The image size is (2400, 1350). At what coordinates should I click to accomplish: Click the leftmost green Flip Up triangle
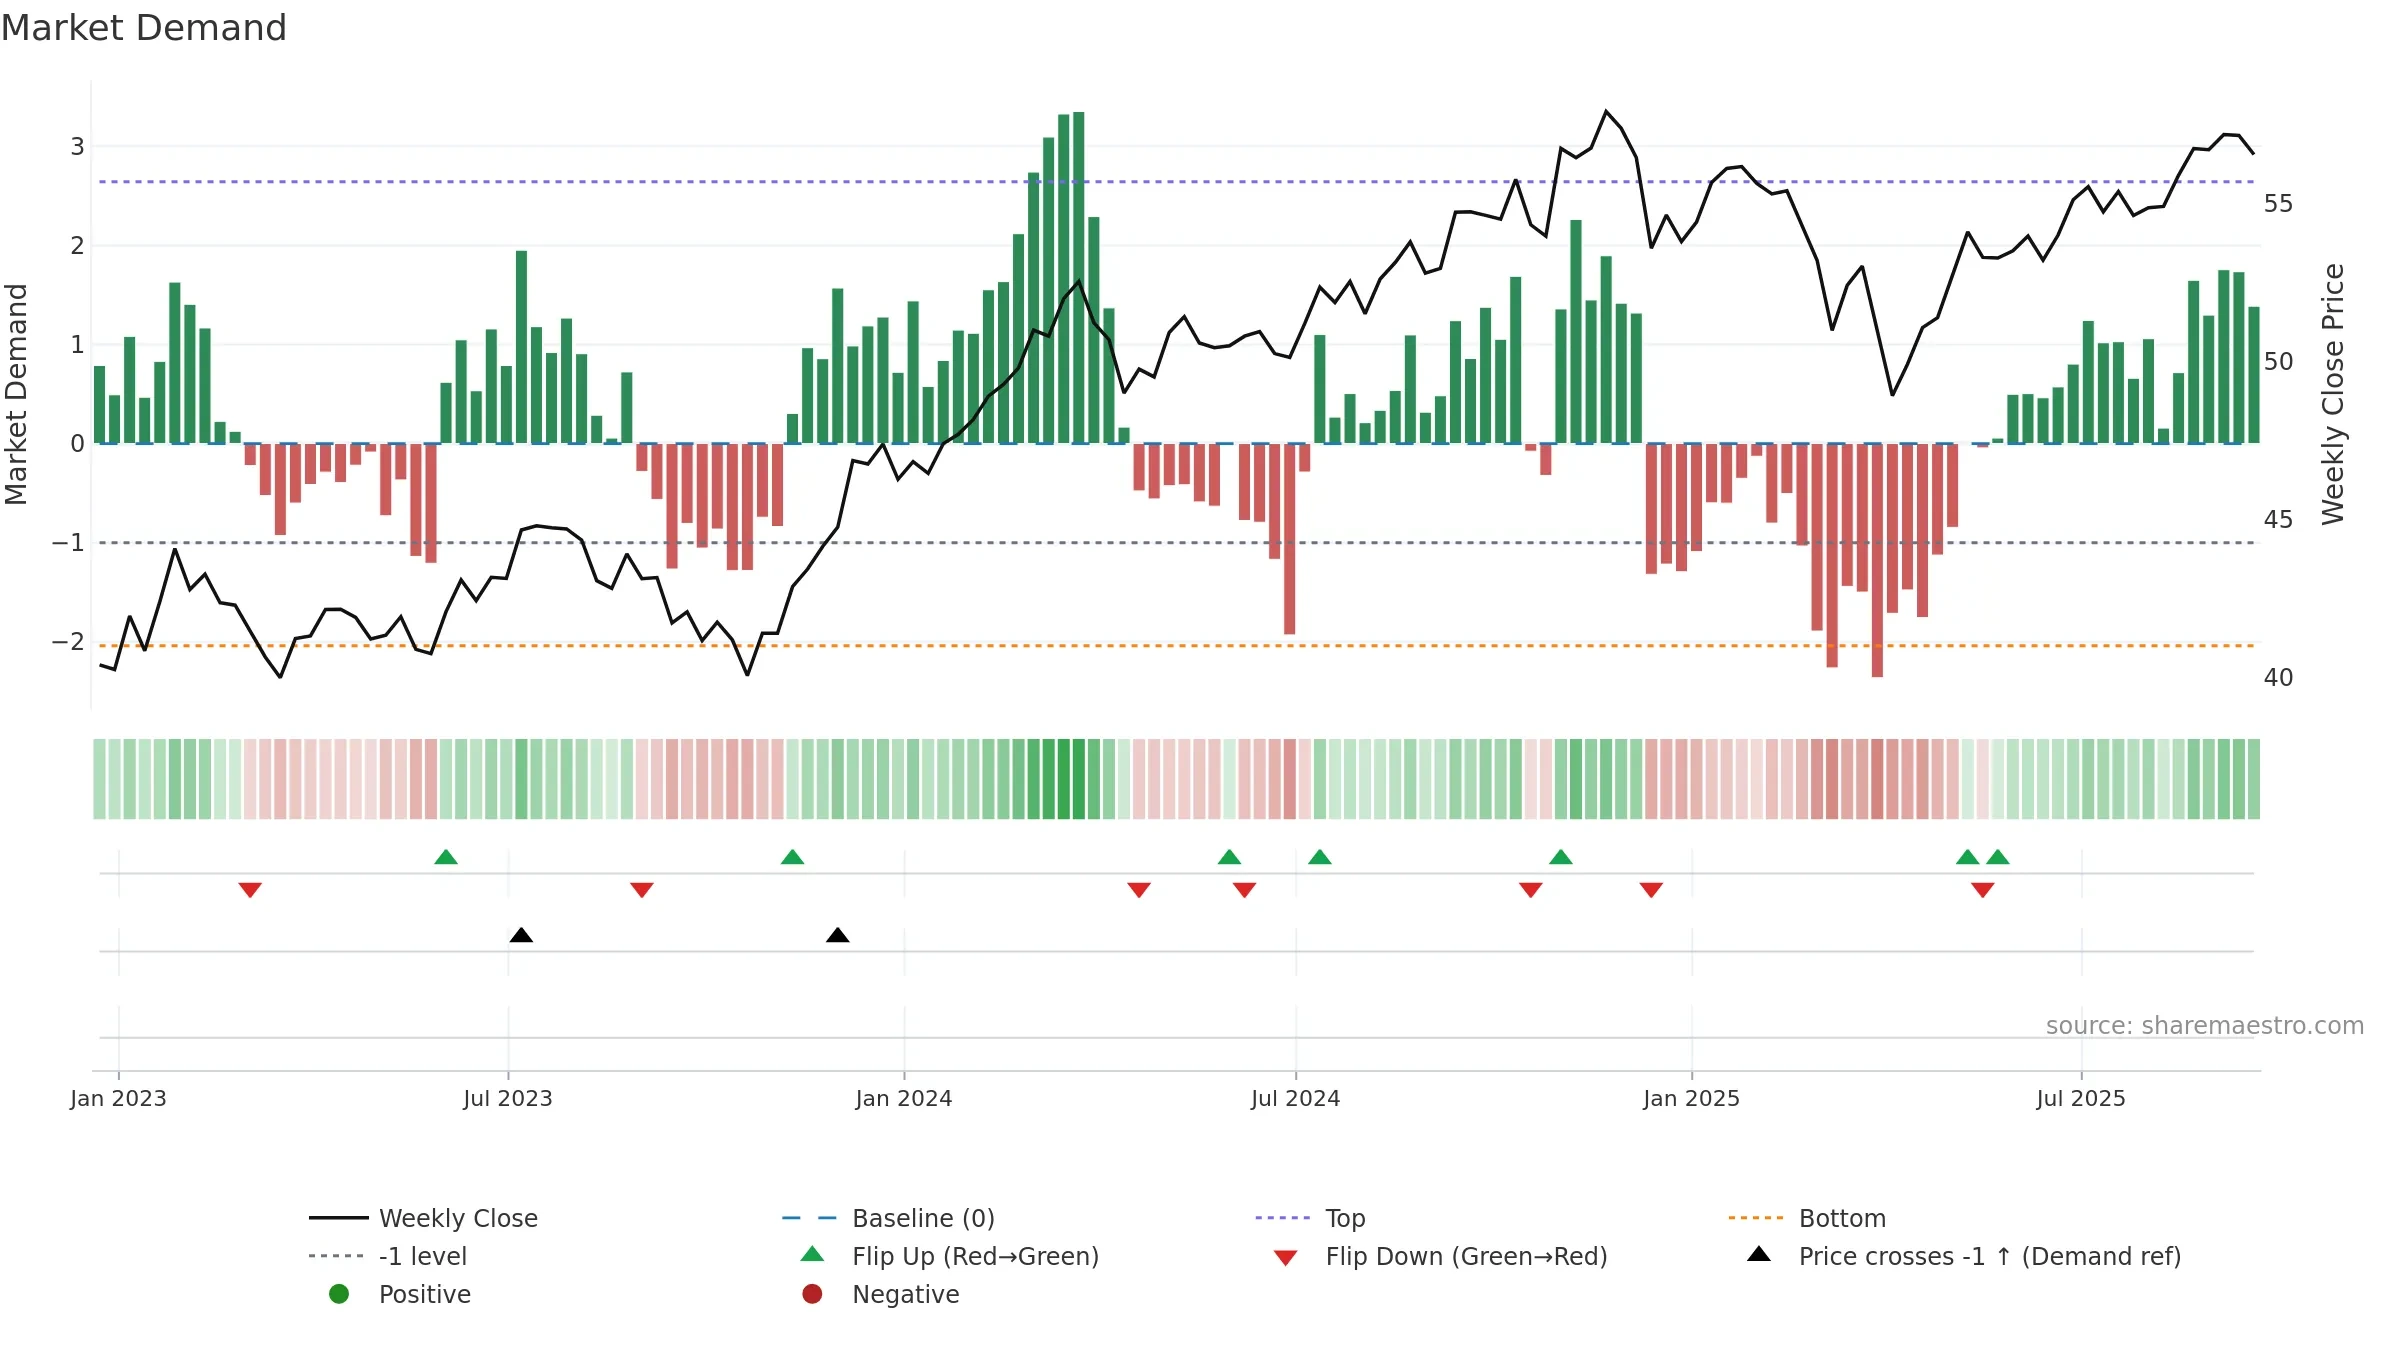pyautogui.click(x=446, y=857)
